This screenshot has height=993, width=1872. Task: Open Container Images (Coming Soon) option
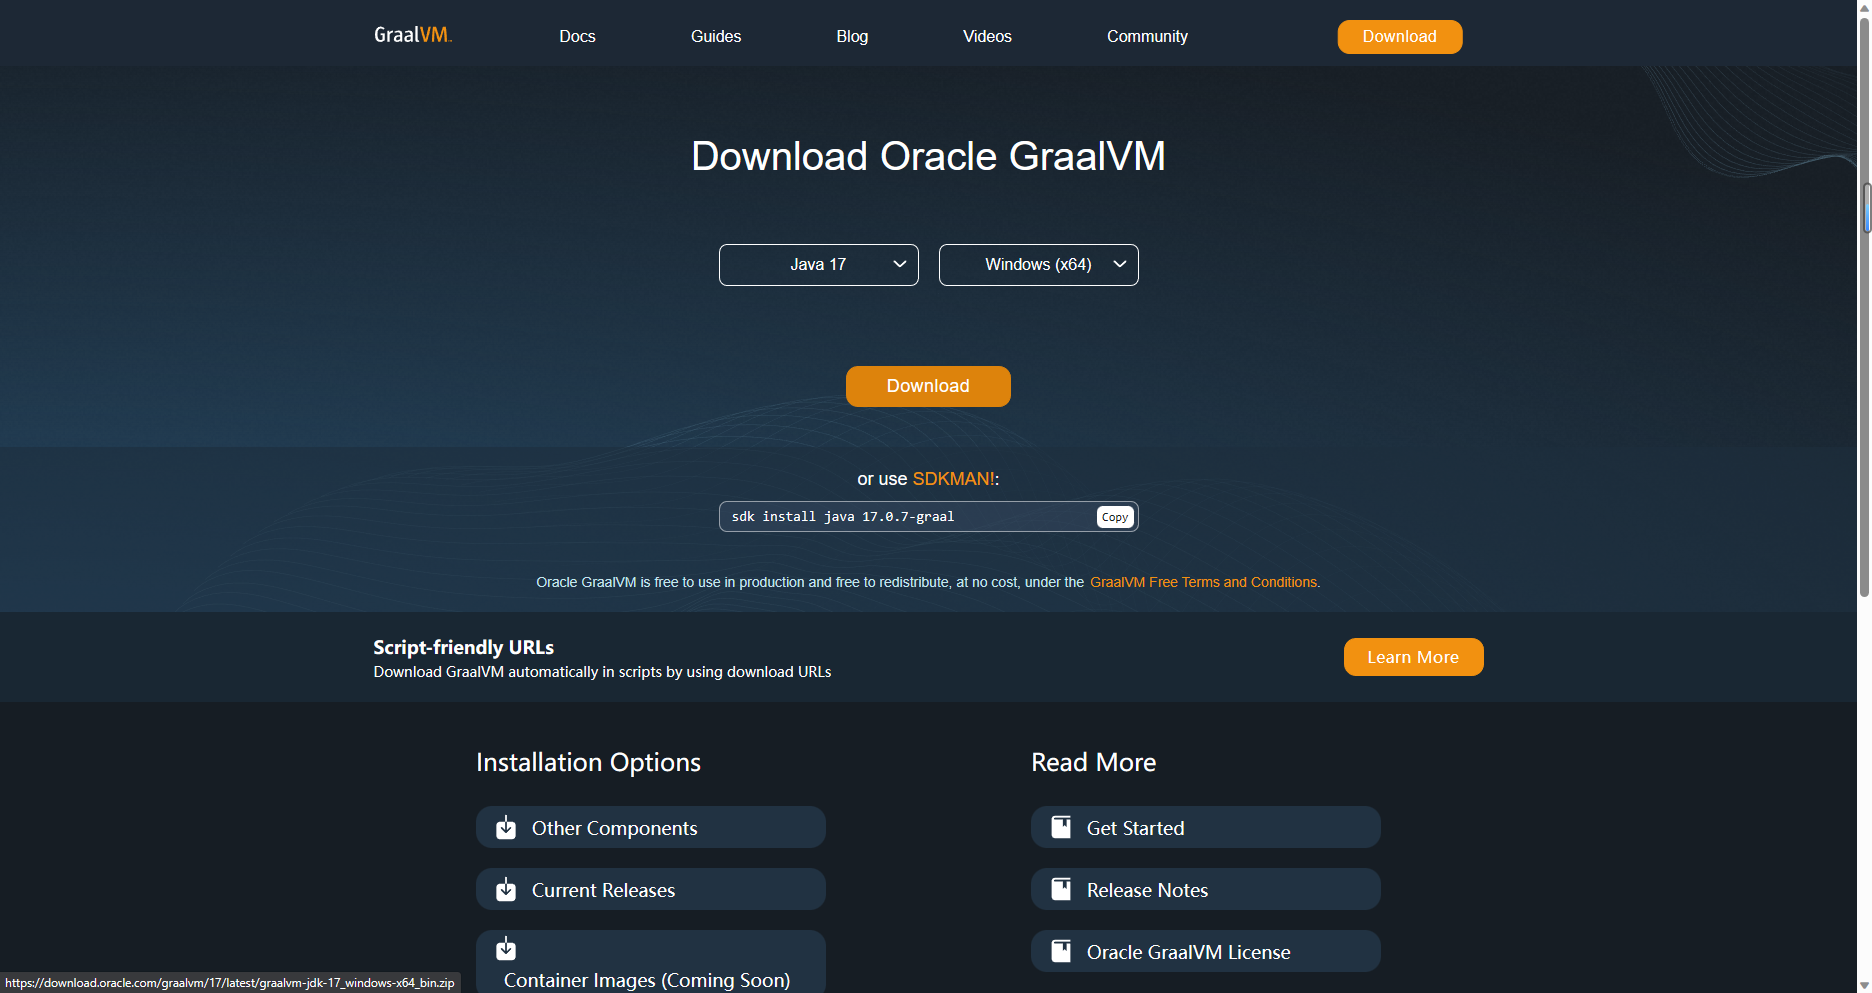click(x=651, y=961)
